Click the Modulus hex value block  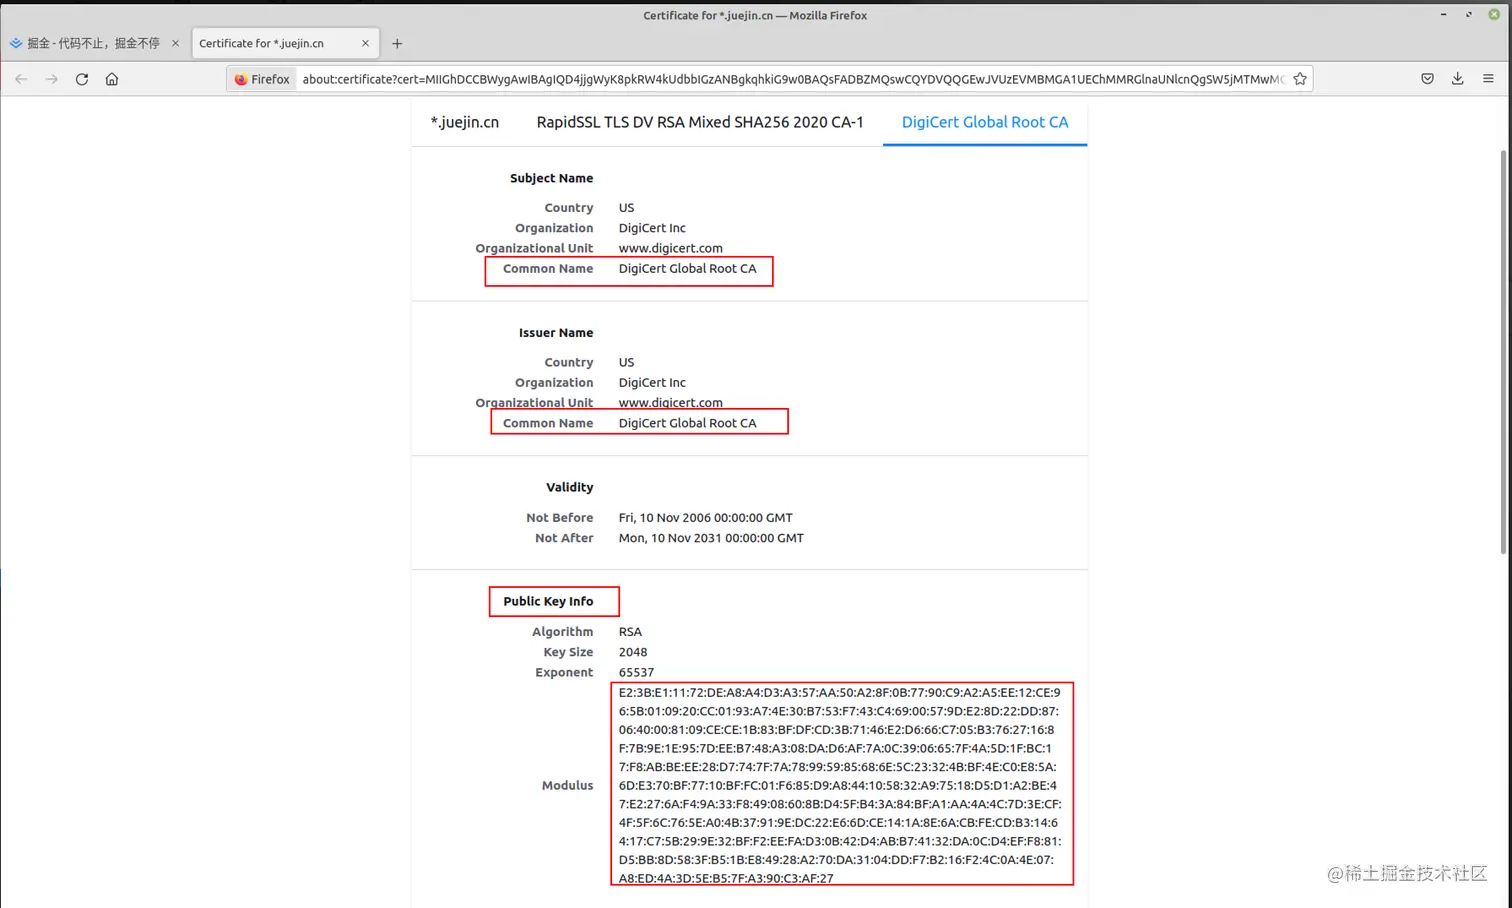pos(840,785)
